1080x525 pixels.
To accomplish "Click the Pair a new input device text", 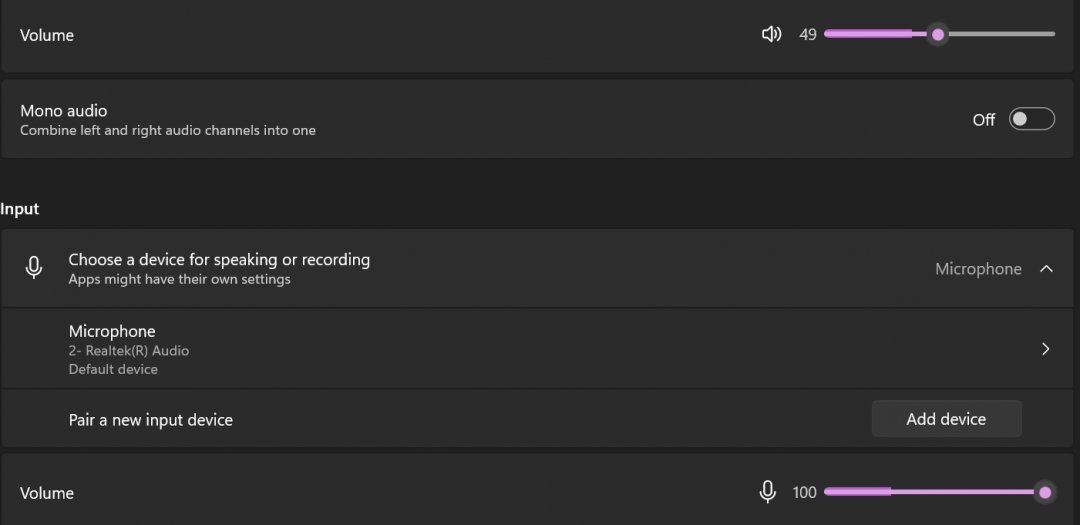I will tap(151, 420).
